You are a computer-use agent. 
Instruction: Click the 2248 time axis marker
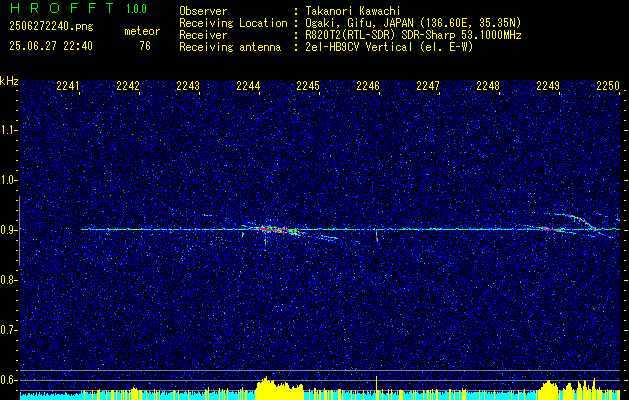click(488, 86)
